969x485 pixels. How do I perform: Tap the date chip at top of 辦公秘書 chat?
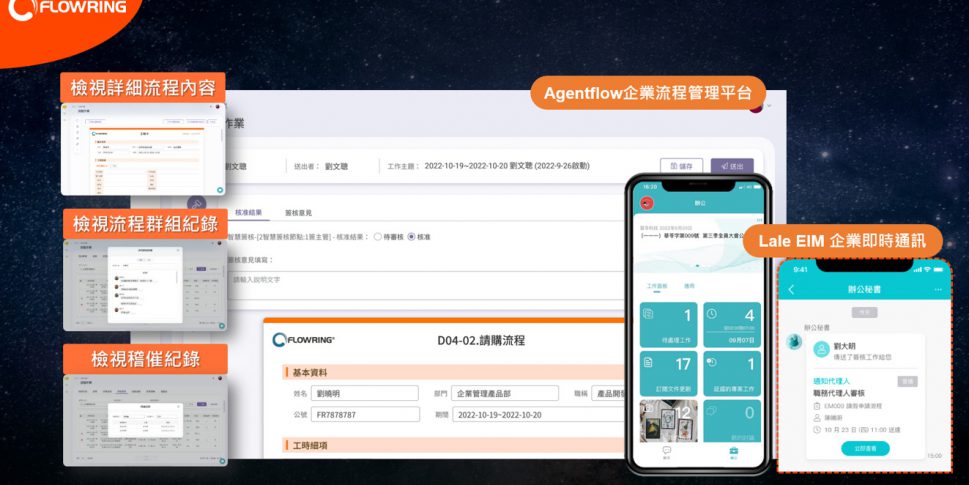(x=865, y=313)
